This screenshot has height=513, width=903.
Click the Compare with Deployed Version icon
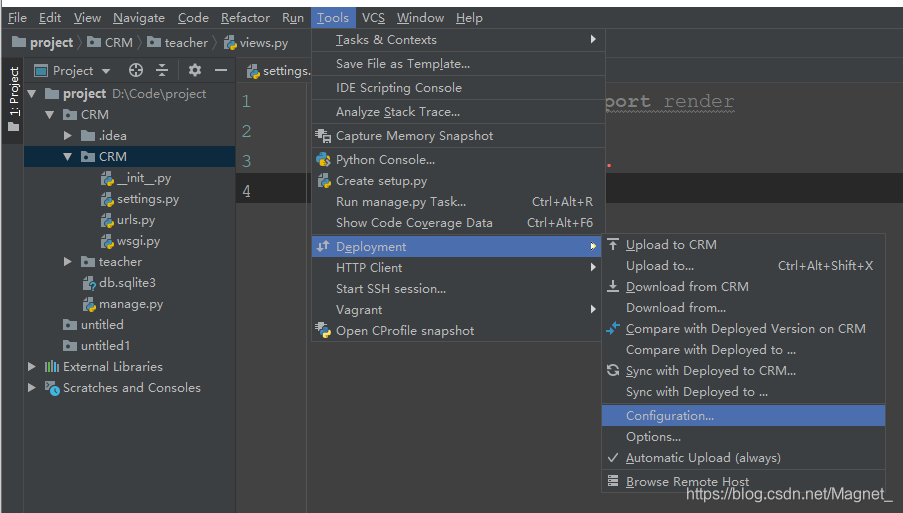(x=613, y=328)
